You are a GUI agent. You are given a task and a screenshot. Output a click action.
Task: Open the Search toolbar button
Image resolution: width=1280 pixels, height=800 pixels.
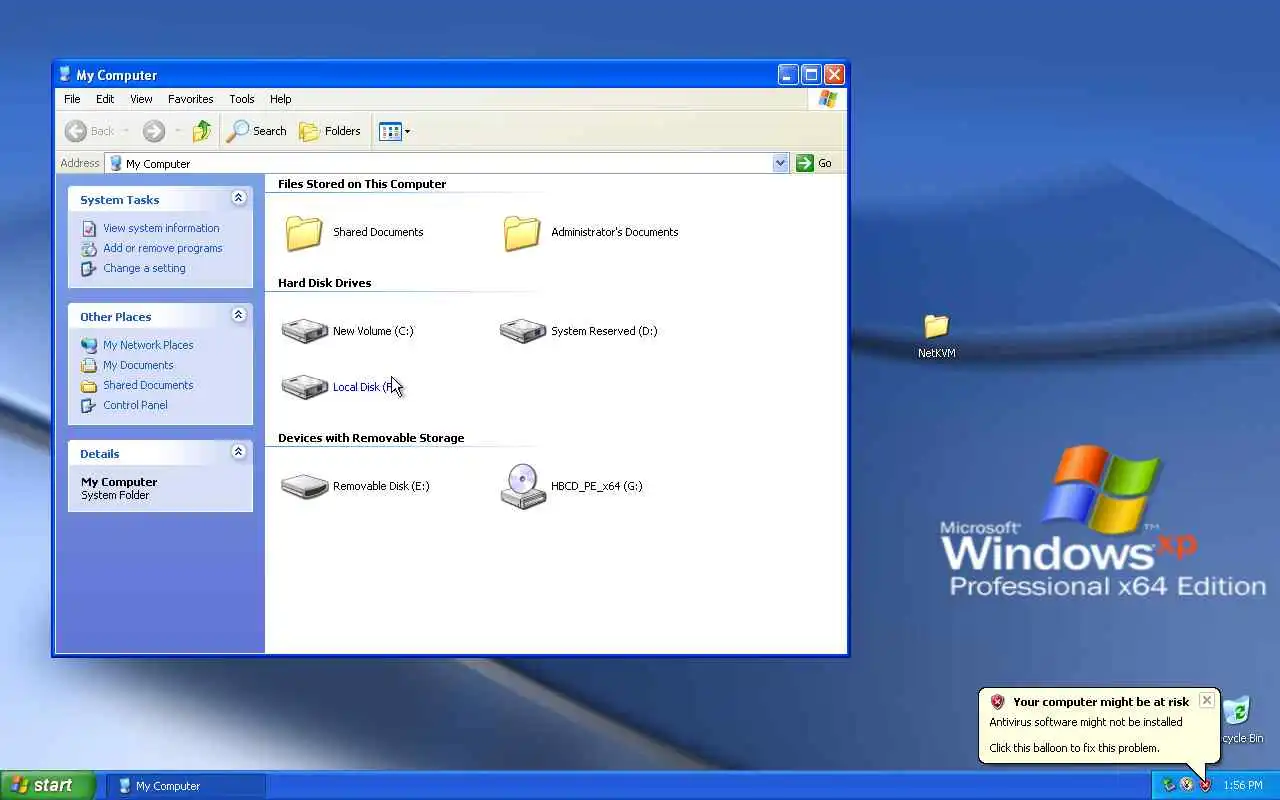[257, 131]
